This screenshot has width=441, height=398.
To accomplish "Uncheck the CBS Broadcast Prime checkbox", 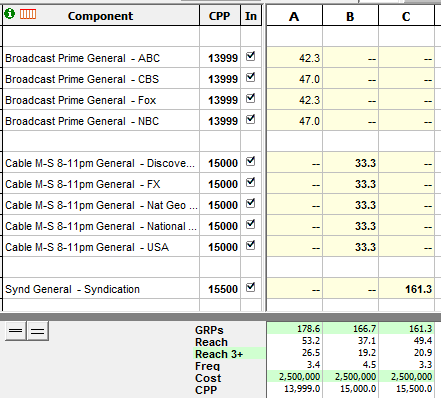I will (x=250, y=77).
